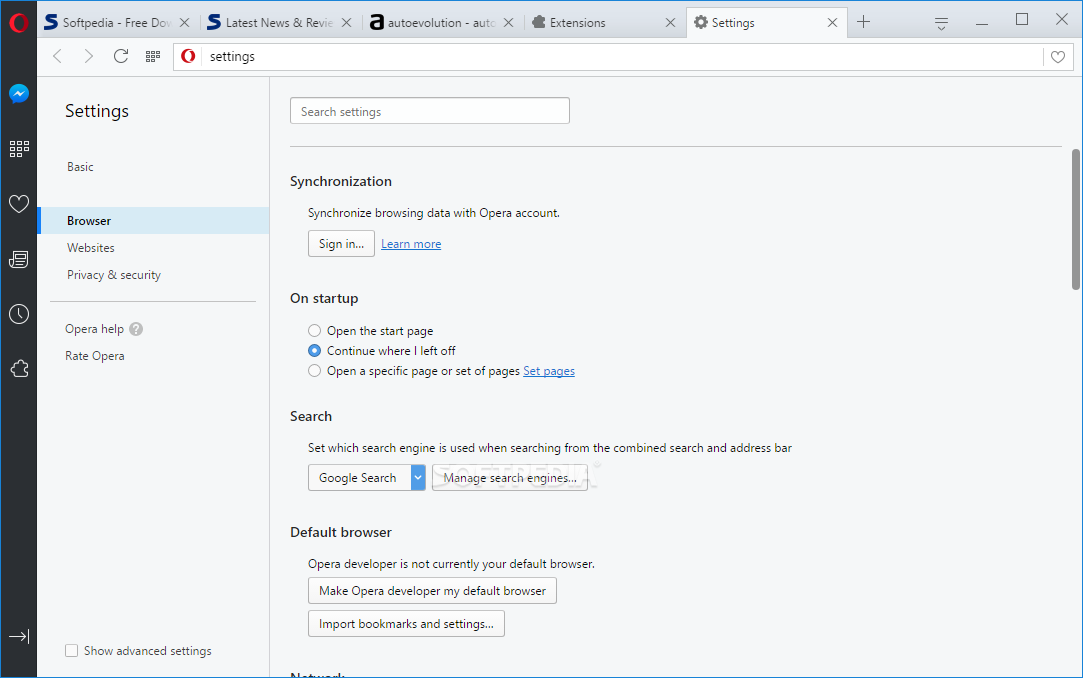Go forward to next page
The image size is (1083, 678).
click(x=88, y=56)
